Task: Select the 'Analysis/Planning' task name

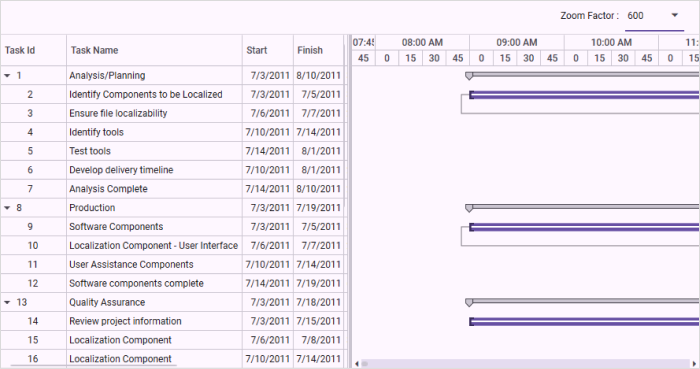Action: [107, 76]
